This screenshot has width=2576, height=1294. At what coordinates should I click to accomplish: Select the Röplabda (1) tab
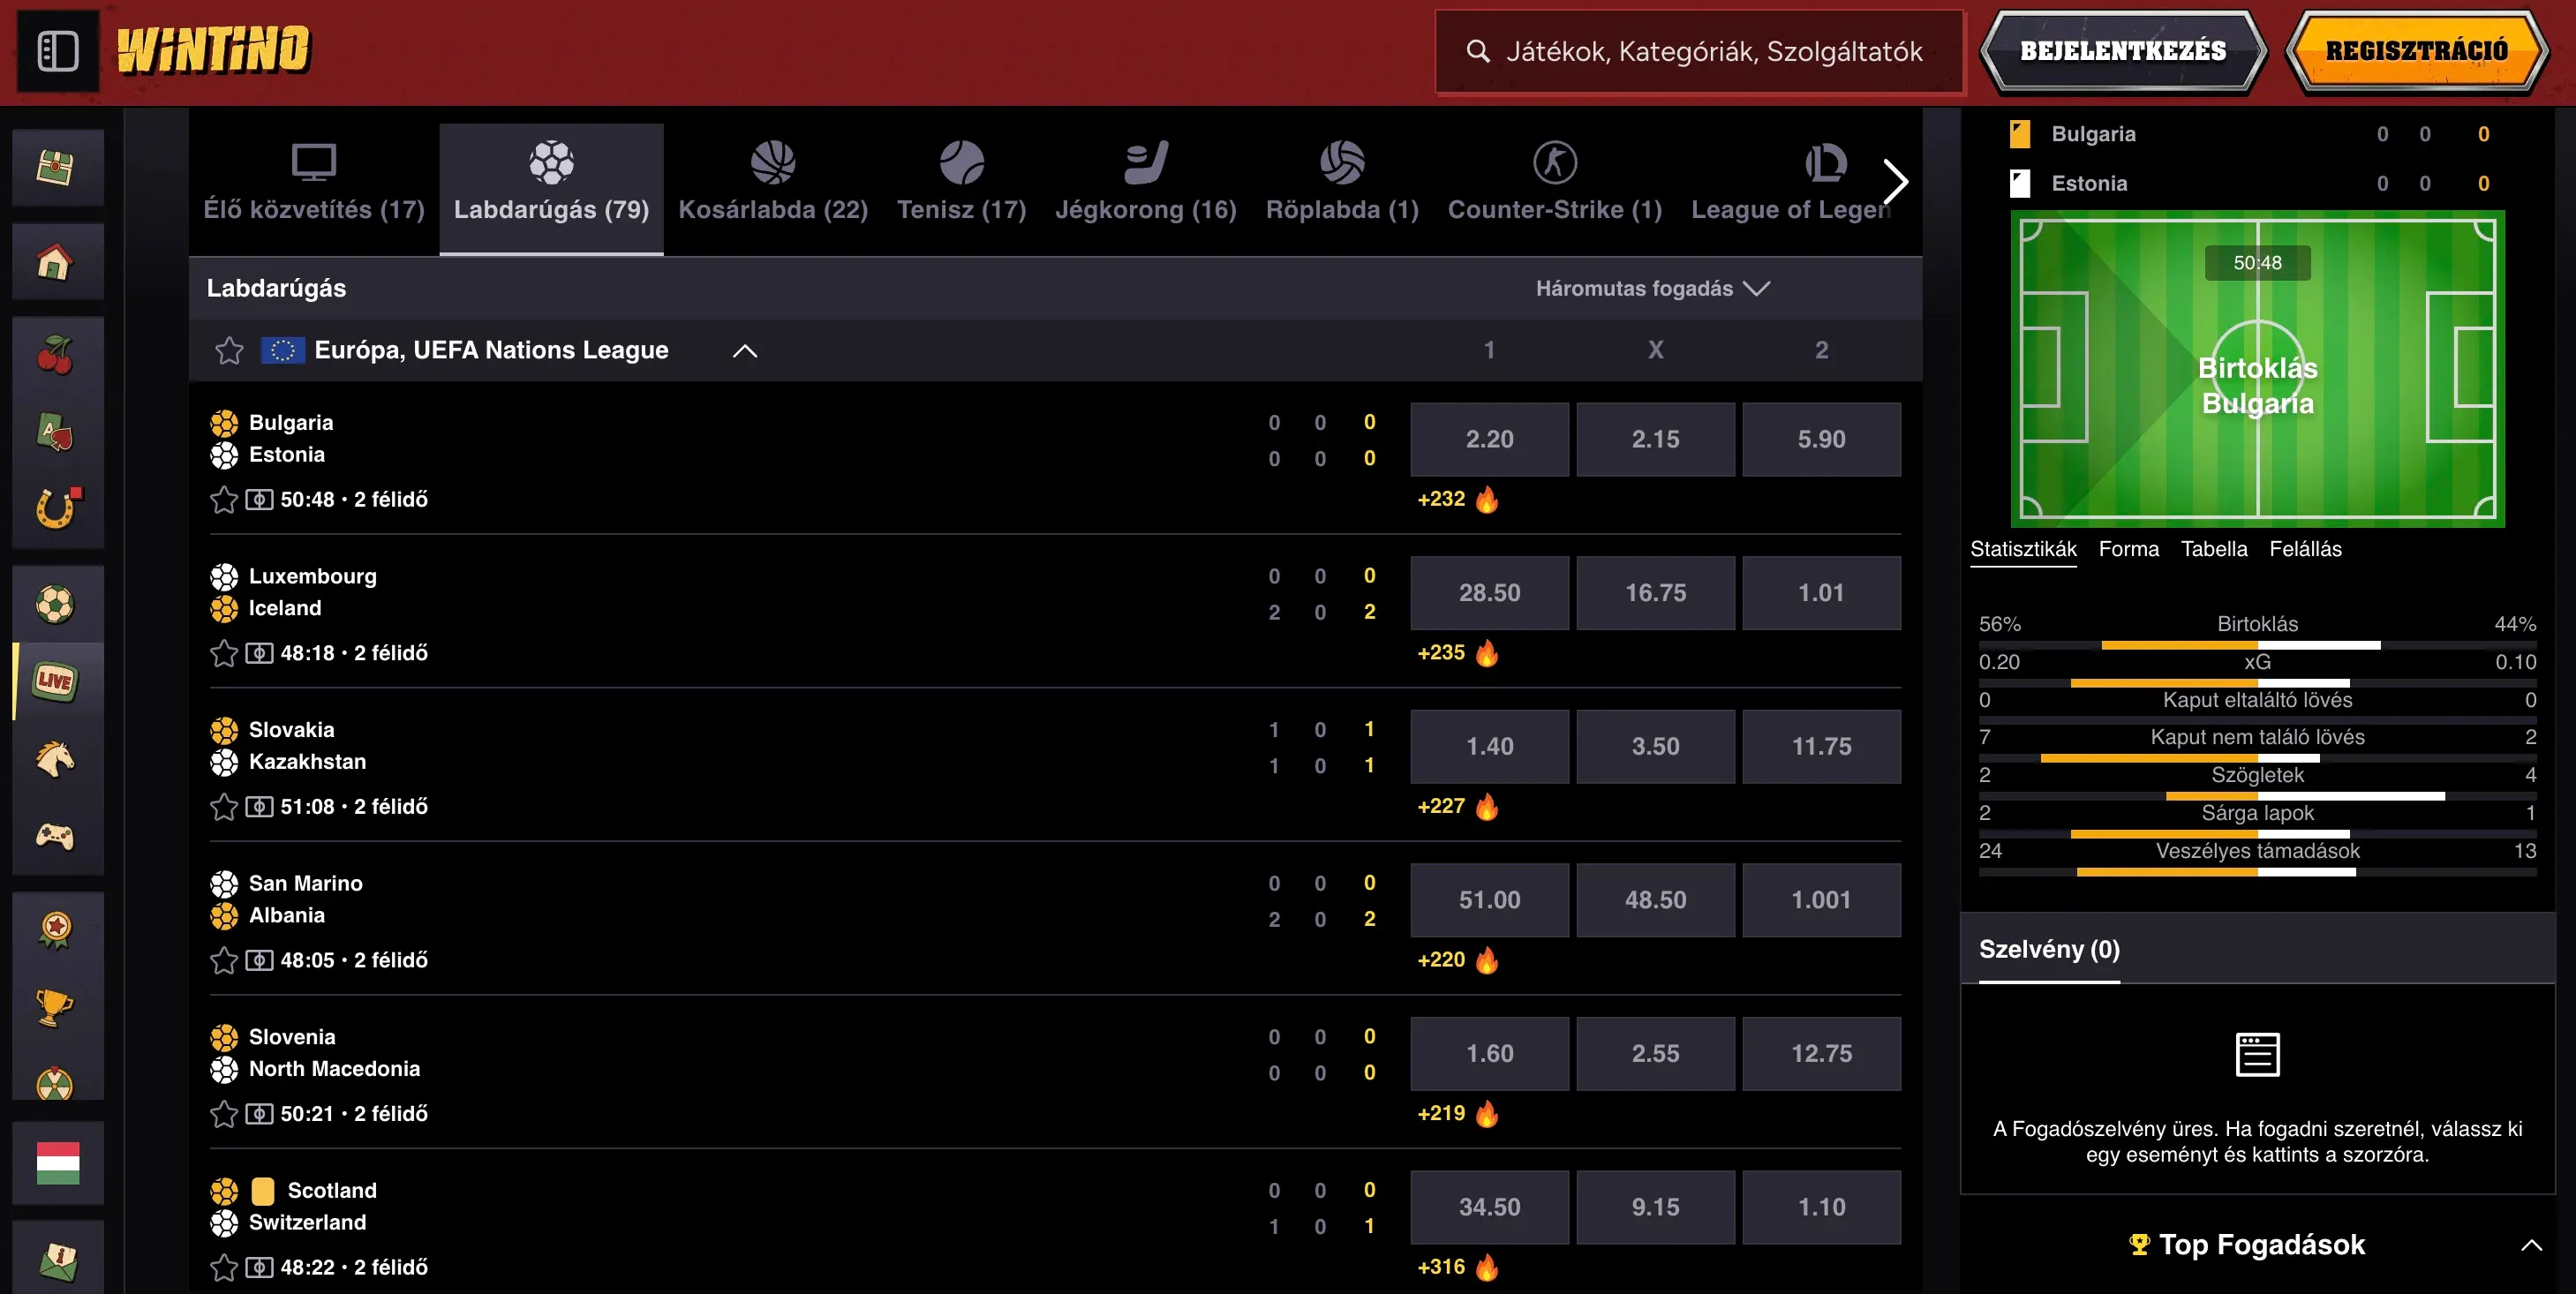click(x=1342, y=189)
